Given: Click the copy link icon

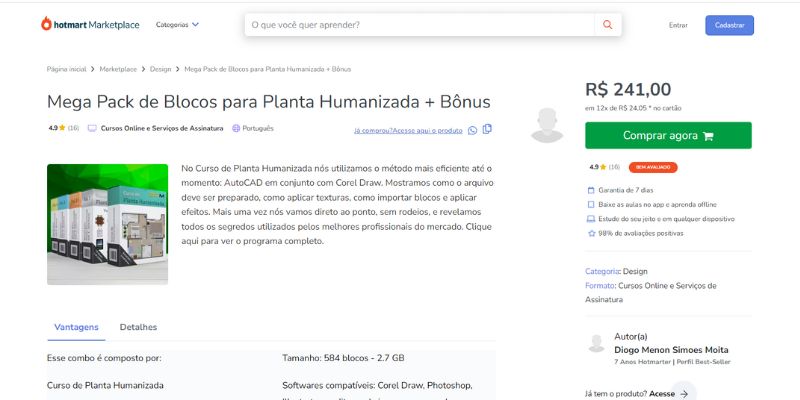Looking at the screenshot, I should (x=487, y=129).
